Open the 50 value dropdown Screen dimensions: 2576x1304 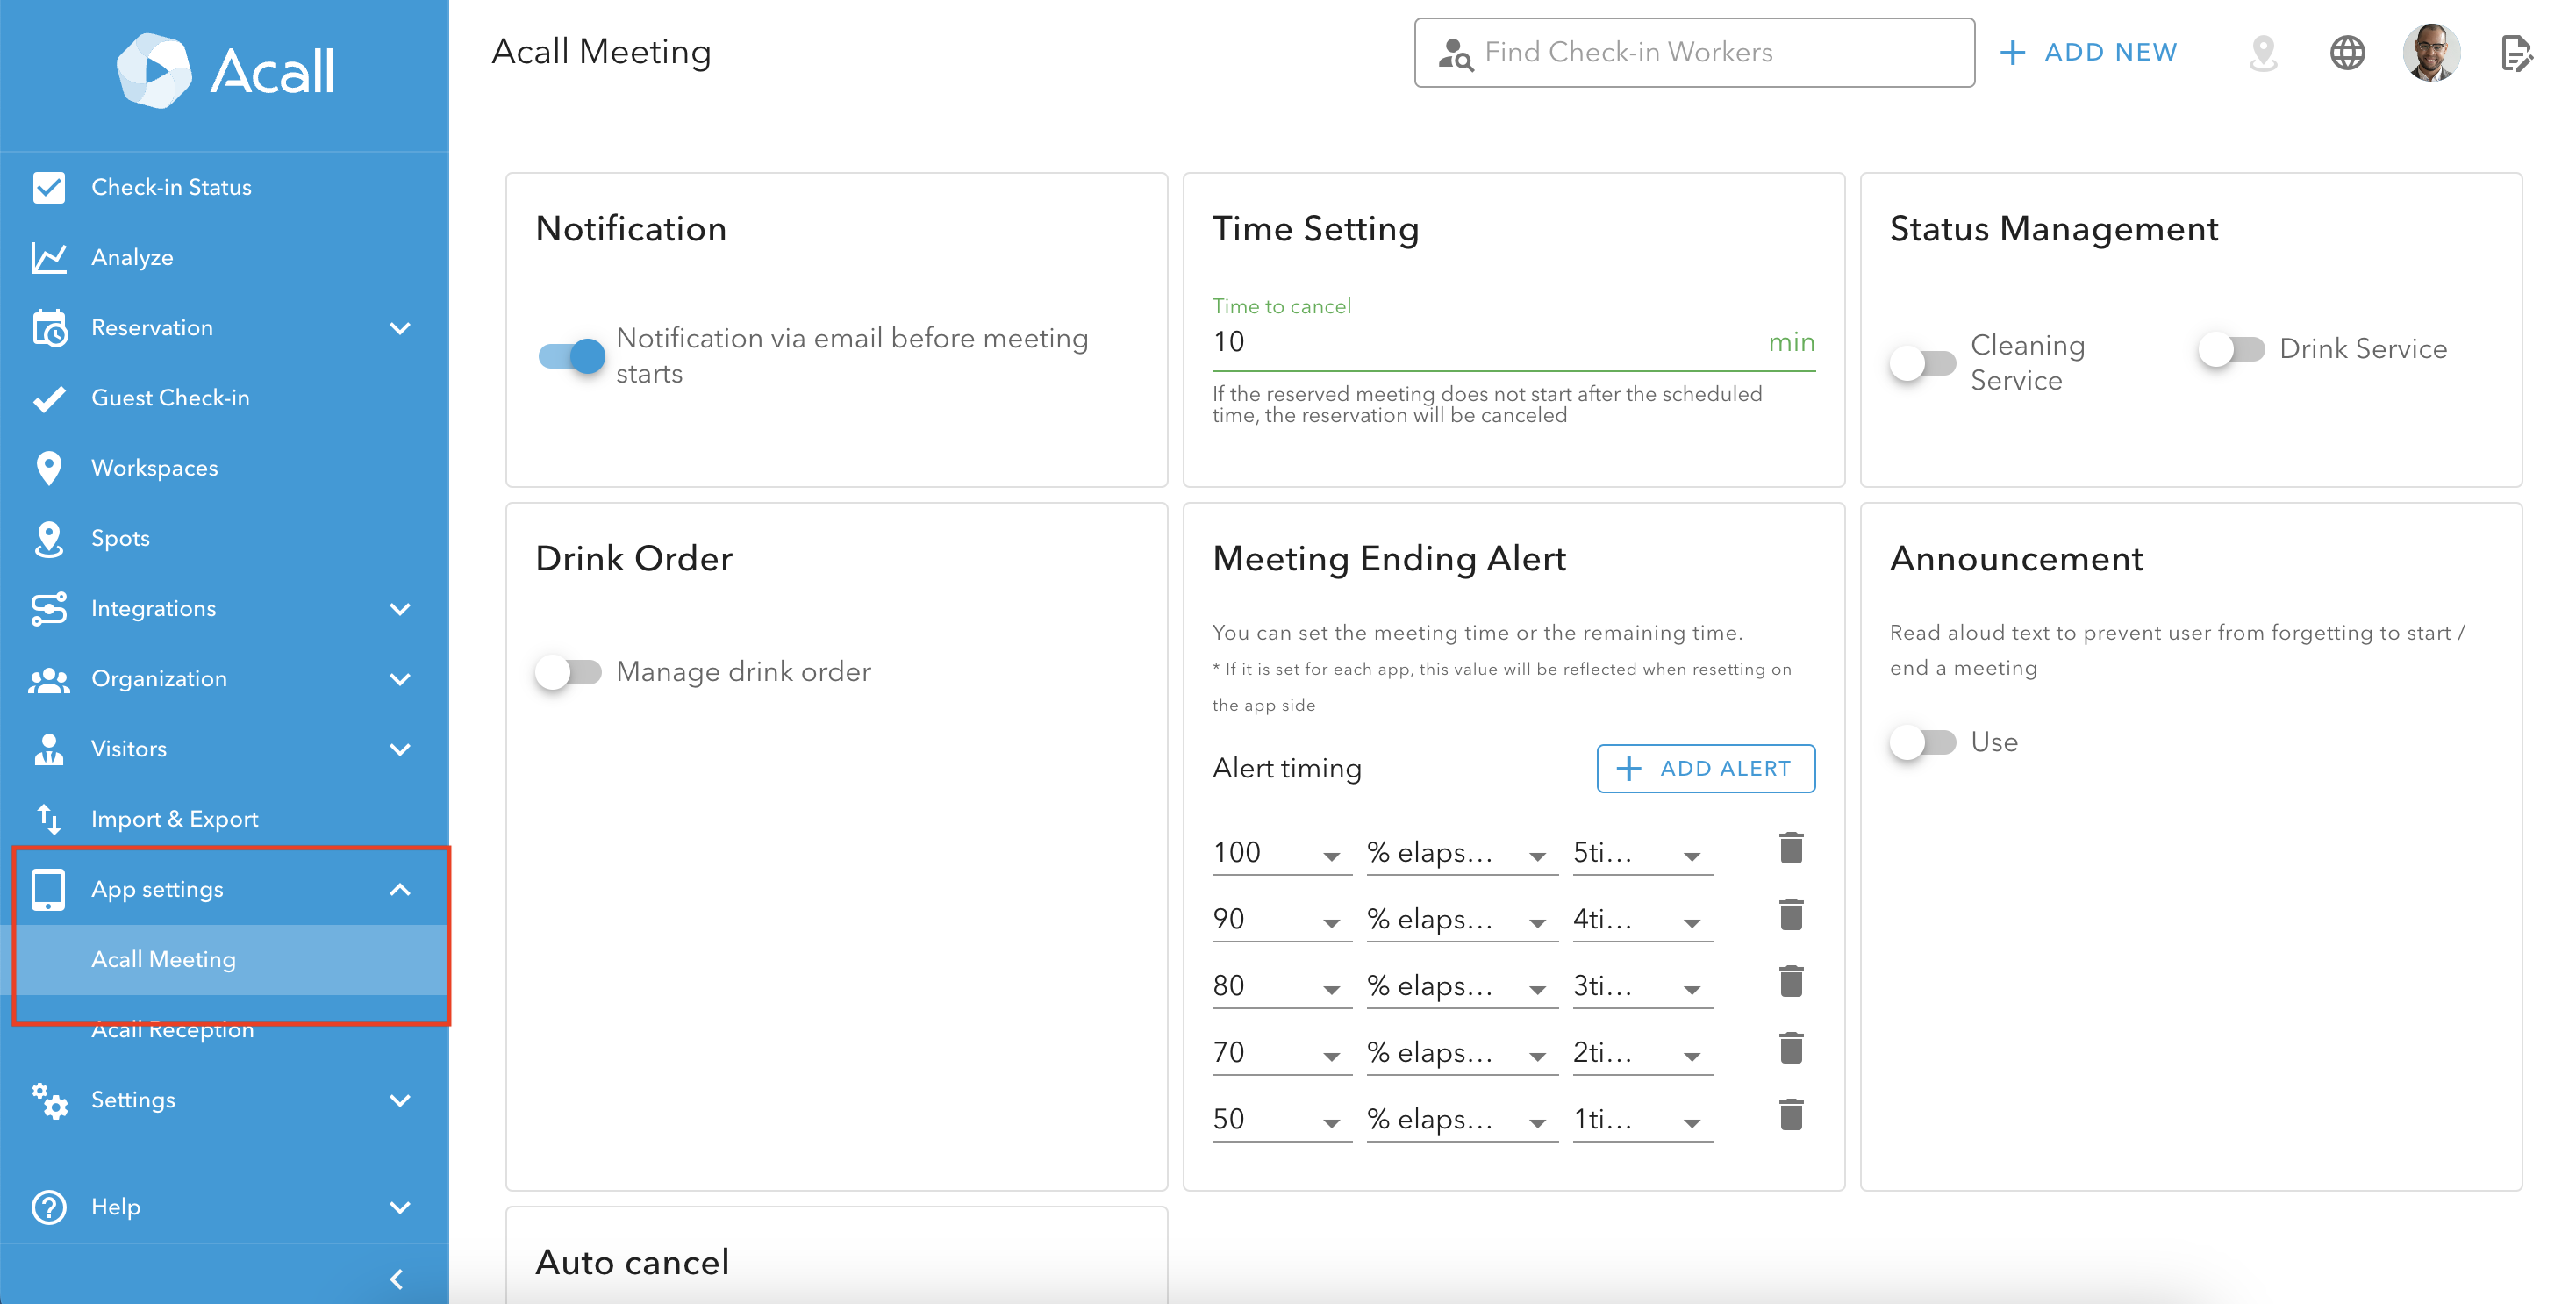[1281, 1120]
